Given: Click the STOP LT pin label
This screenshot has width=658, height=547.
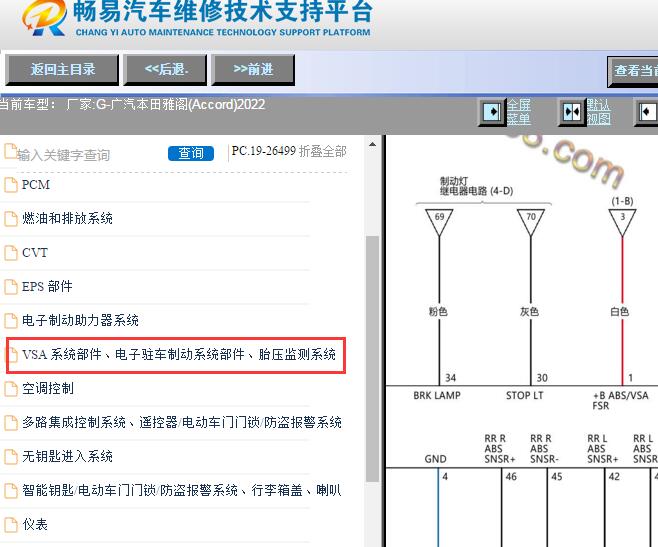Looking at the screenshot, I should tap(525, 395).
